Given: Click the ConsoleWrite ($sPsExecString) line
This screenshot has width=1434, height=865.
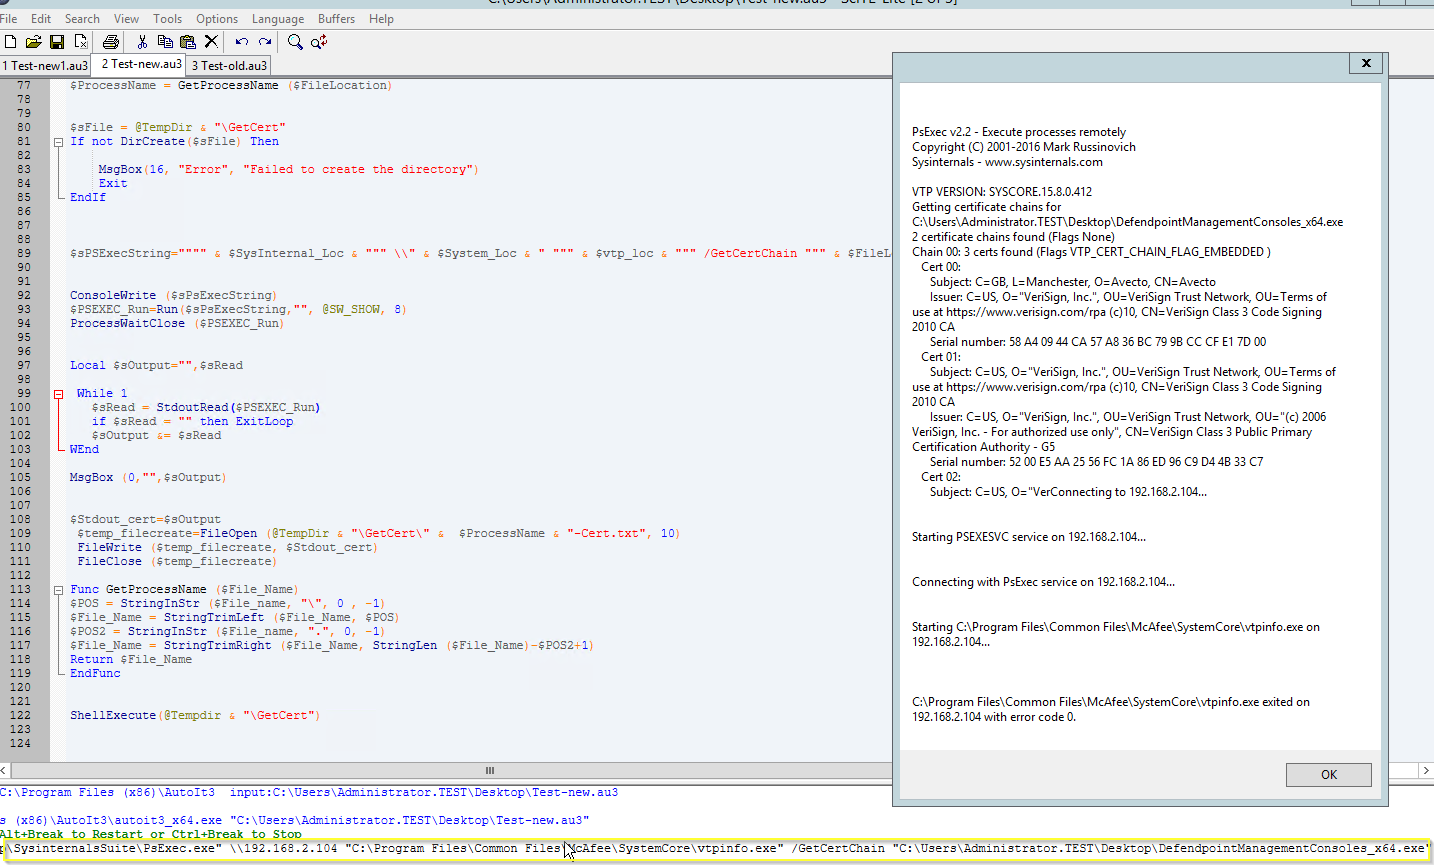Looking at the screenshot, I should (x=172, y=296).
